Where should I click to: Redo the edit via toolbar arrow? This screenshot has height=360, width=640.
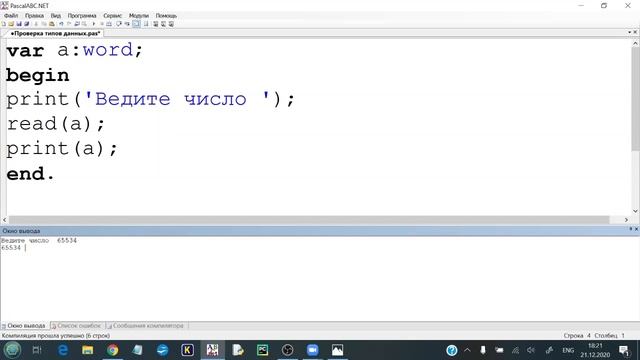(x=69, y=24)
